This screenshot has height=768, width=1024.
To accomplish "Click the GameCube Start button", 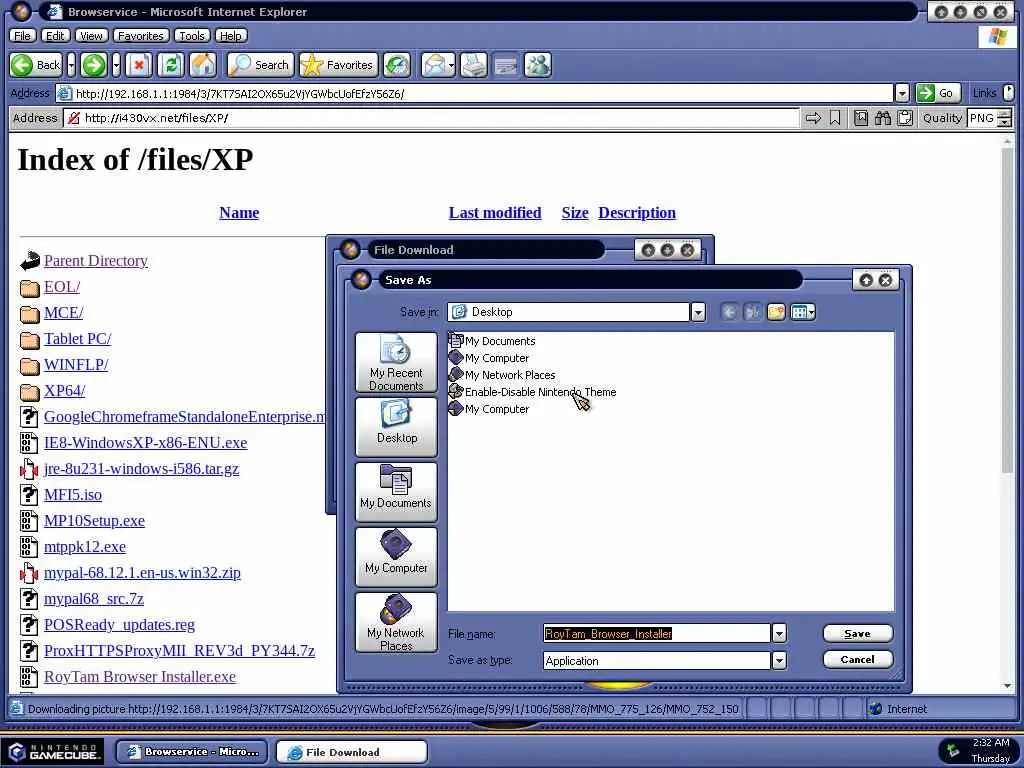I will 55,752.
